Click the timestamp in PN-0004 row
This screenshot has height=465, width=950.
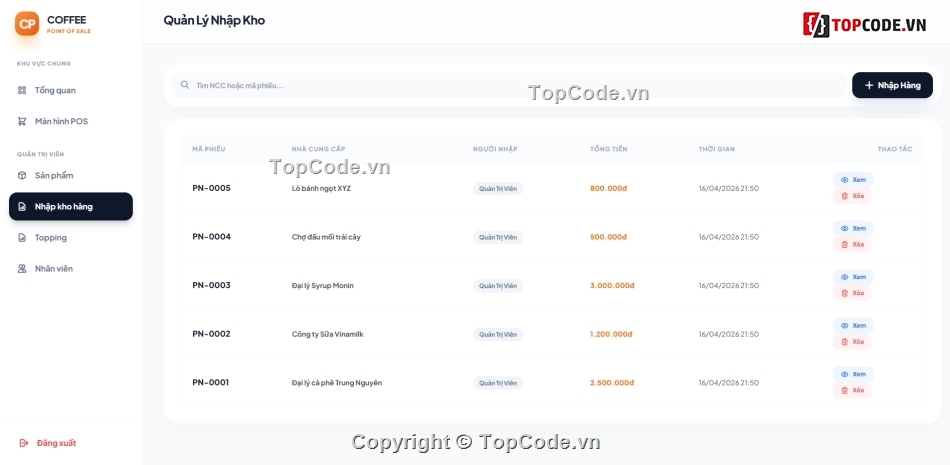(x=728, y=237)
